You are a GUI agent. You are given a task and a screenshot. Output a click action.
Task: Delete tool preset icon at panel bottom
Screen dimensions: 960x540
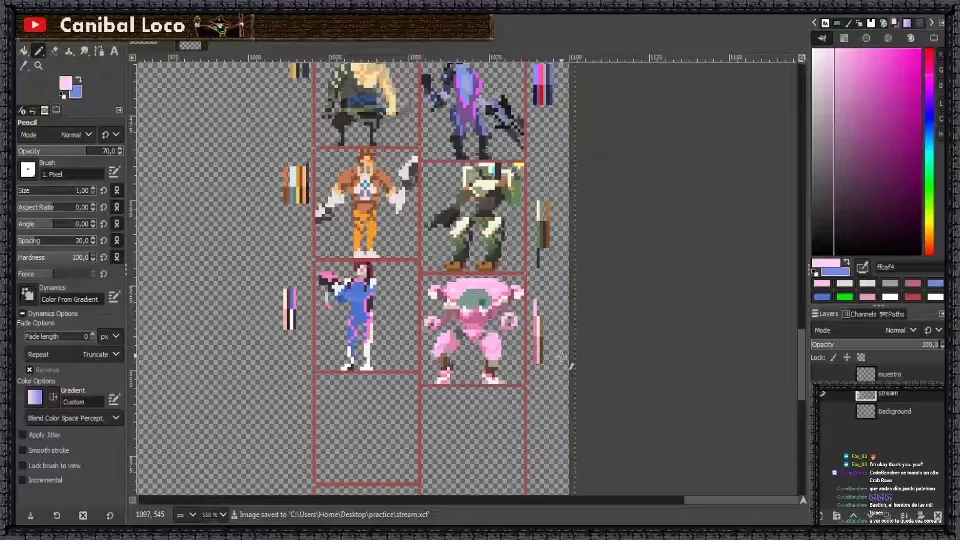(x=83, y=516)
